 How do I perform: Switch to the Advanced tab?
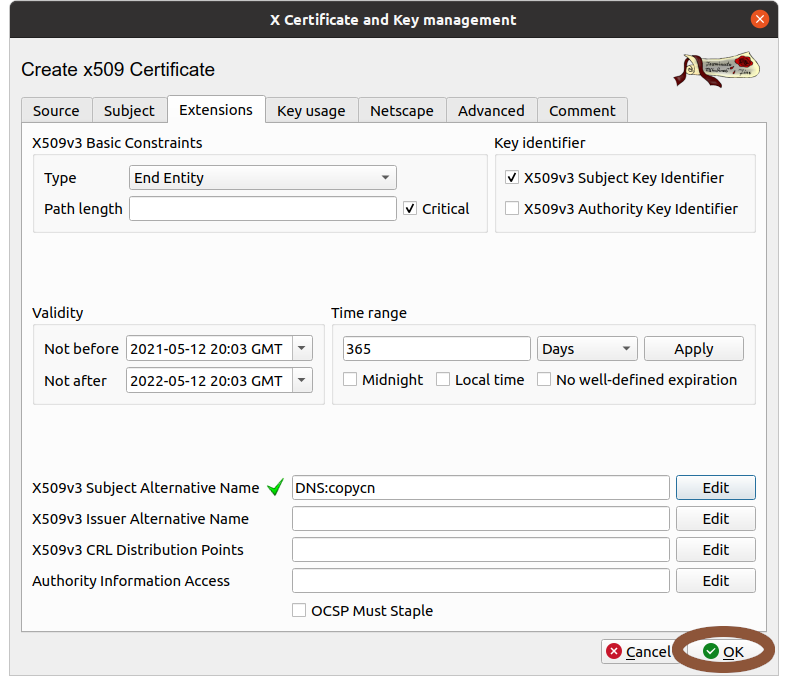coord(491,111)
